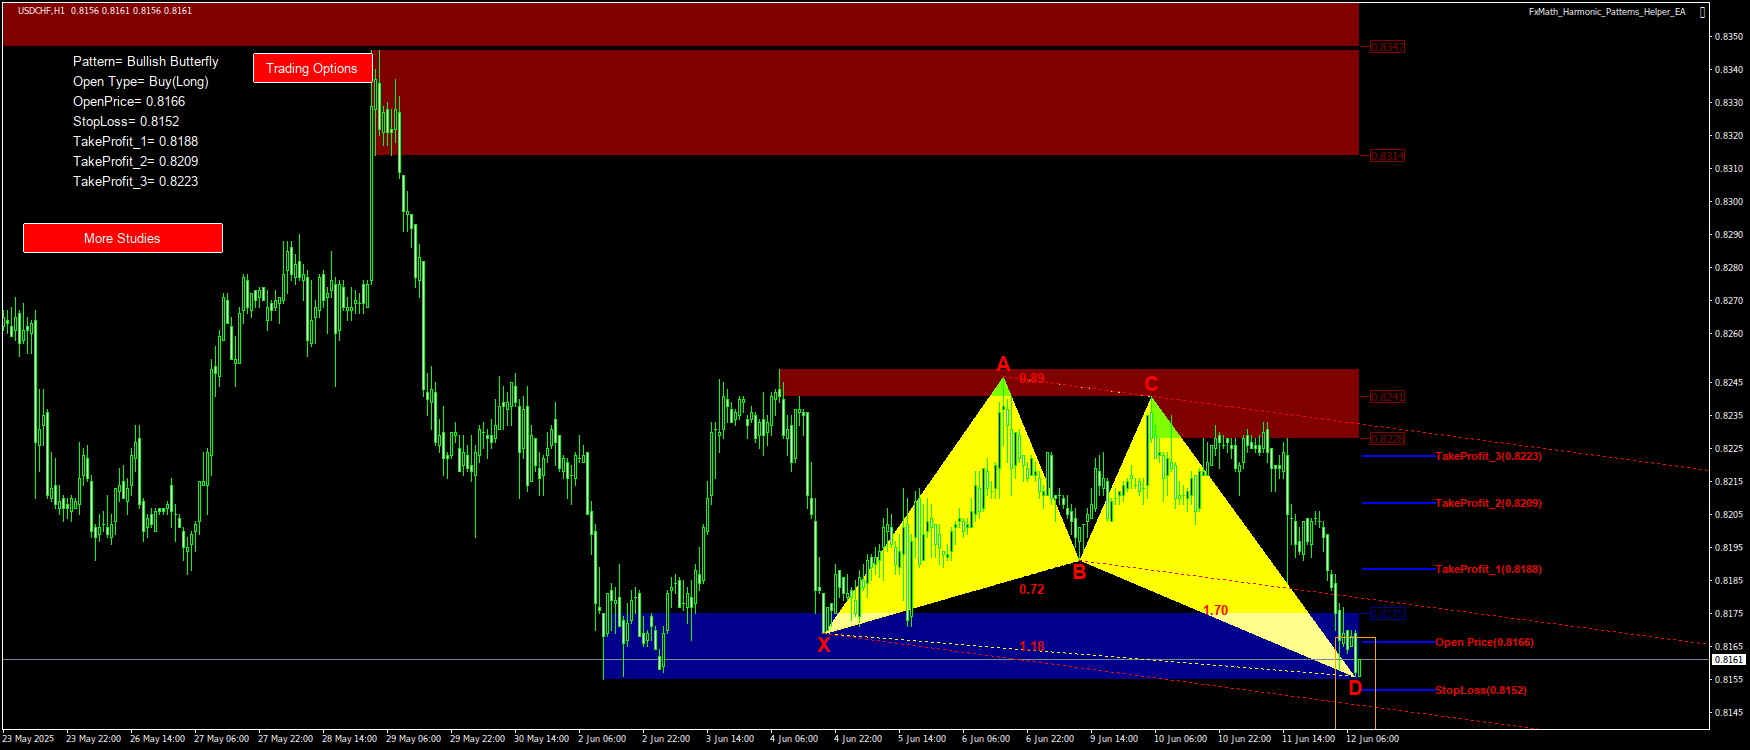The image size is (1750, 750).
Task: Select the red X pattern point marker
Action: pyautogui.click(x=824, y=646)
